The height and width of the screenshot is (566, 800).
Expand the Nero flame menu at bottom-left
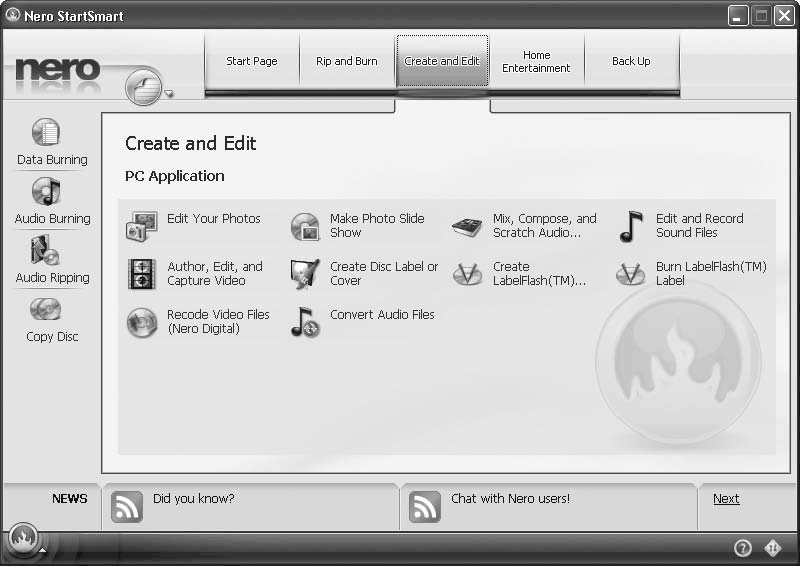tap(24, 537)
